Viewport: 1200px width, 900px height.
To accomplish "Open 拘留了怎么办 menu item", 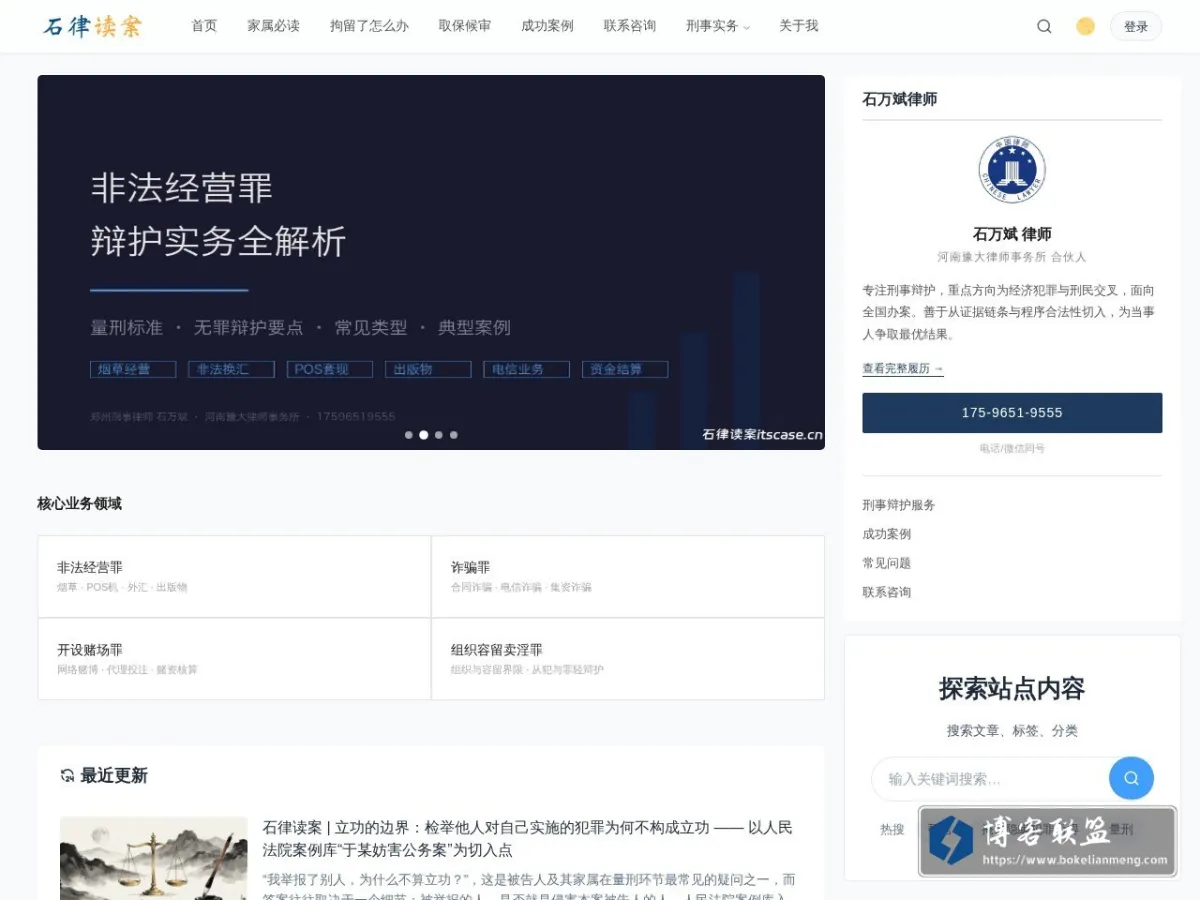I will 369,26.
